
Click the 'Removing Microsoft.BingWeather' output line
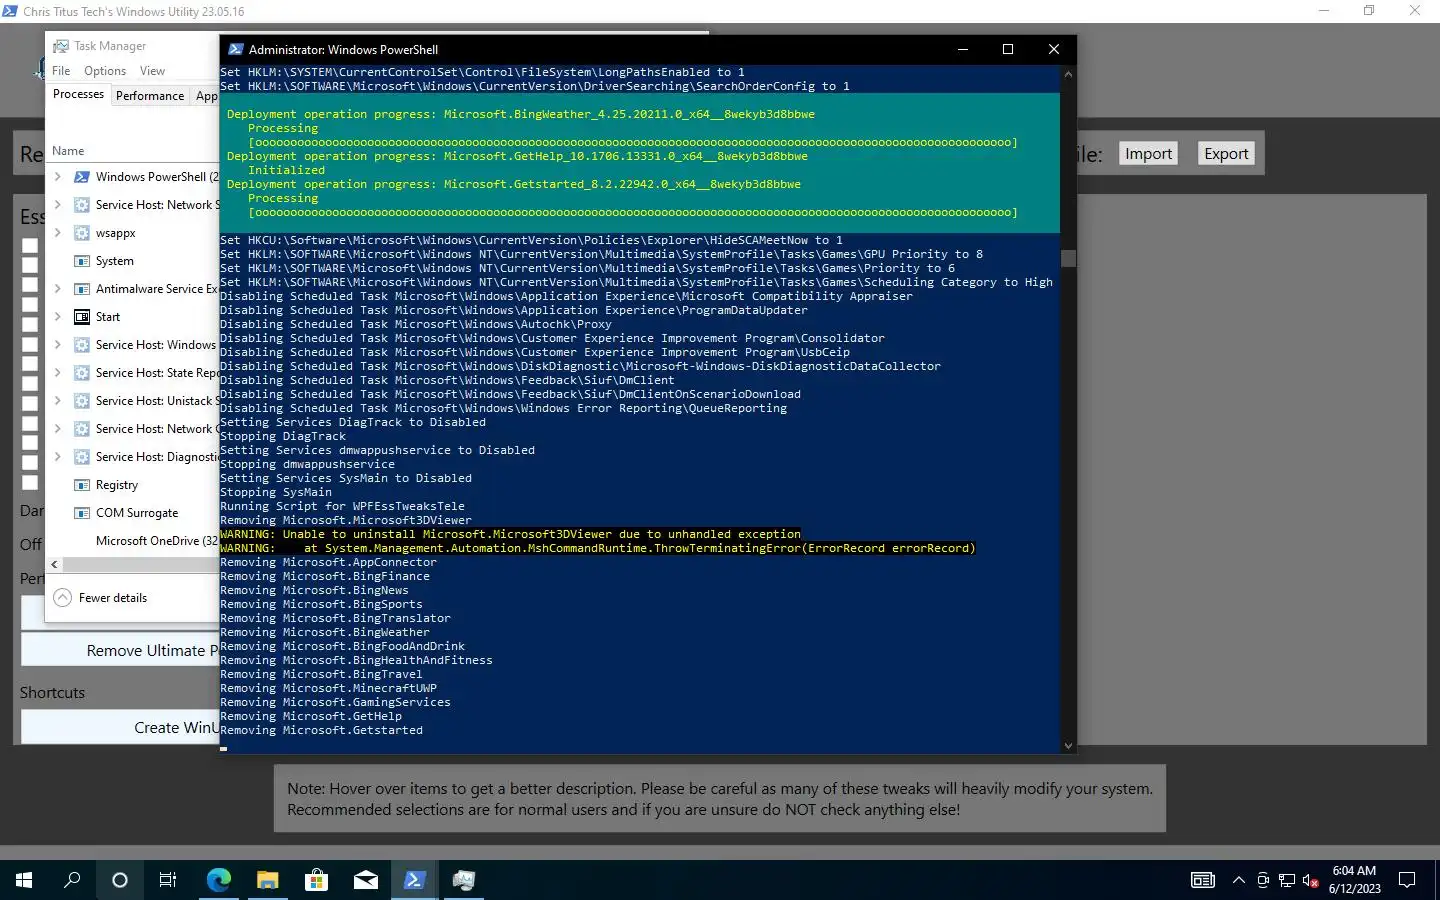point(325,632)
